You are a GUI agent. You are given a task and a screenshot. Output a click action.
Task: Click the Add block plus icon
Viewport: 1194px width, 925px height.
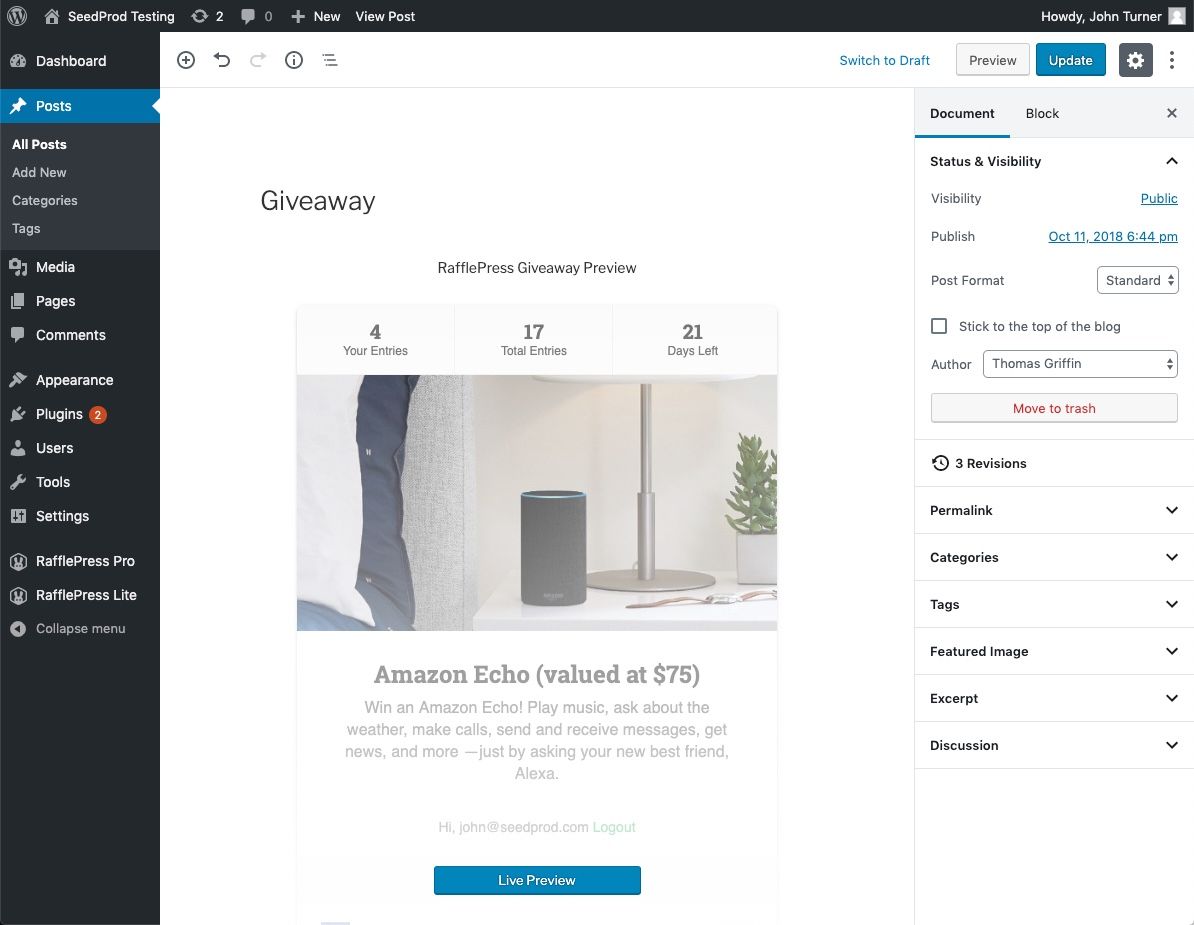coord(186,60)
